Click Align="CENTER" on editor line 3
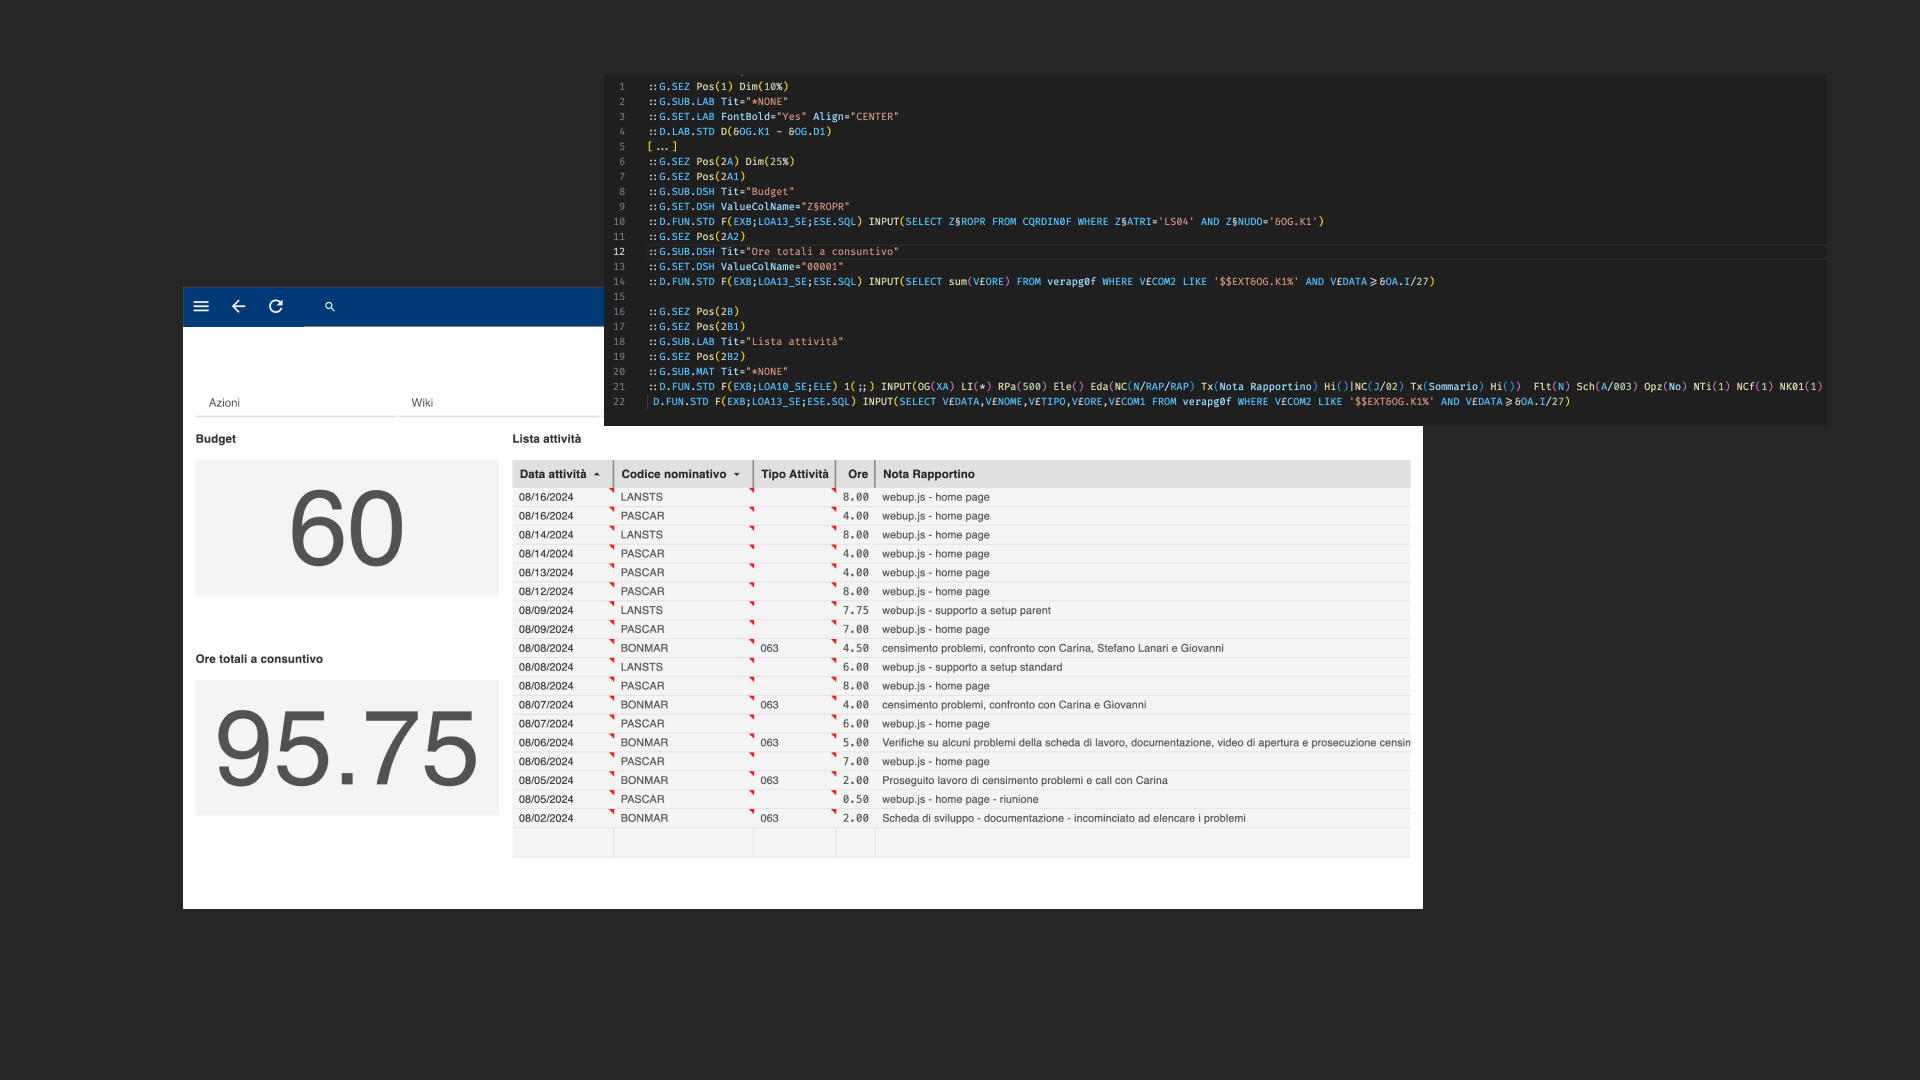 [856, 117]
